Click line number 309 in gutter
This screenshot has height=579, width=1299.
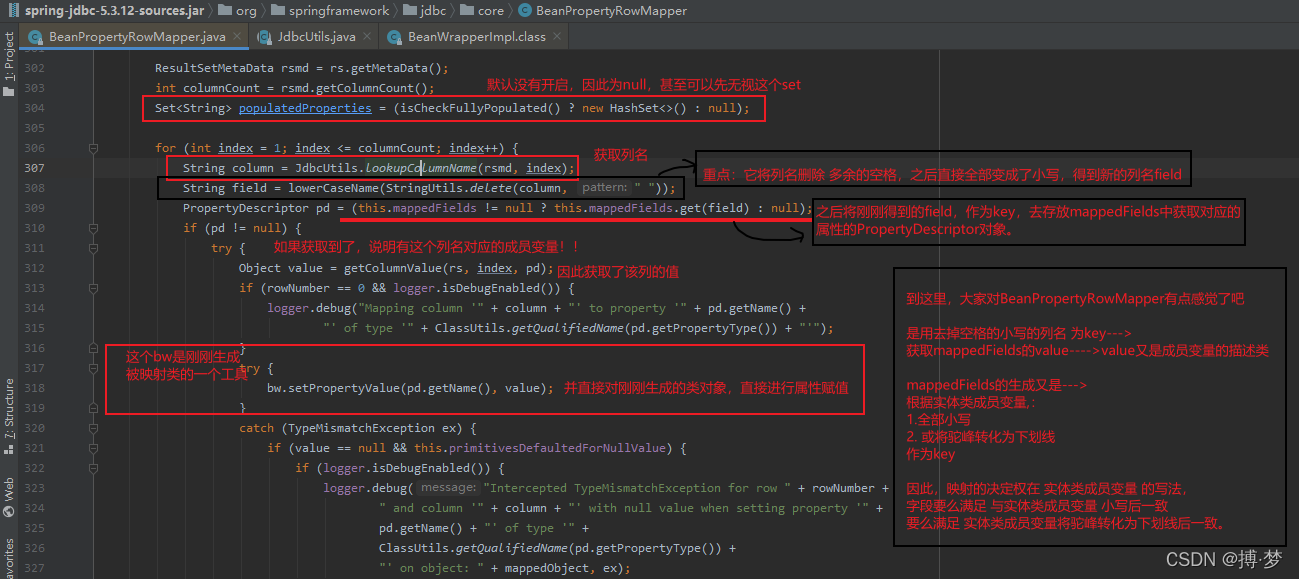34,208
